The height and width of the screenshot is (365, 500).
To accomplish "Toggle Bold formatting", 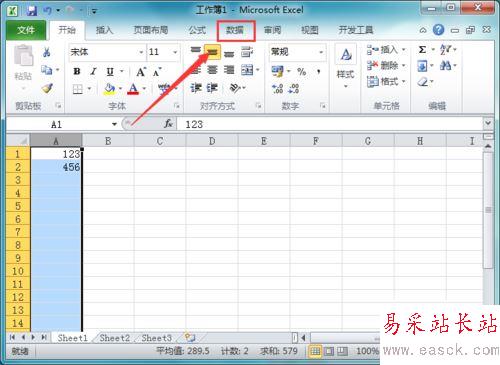I will point(77,71).
